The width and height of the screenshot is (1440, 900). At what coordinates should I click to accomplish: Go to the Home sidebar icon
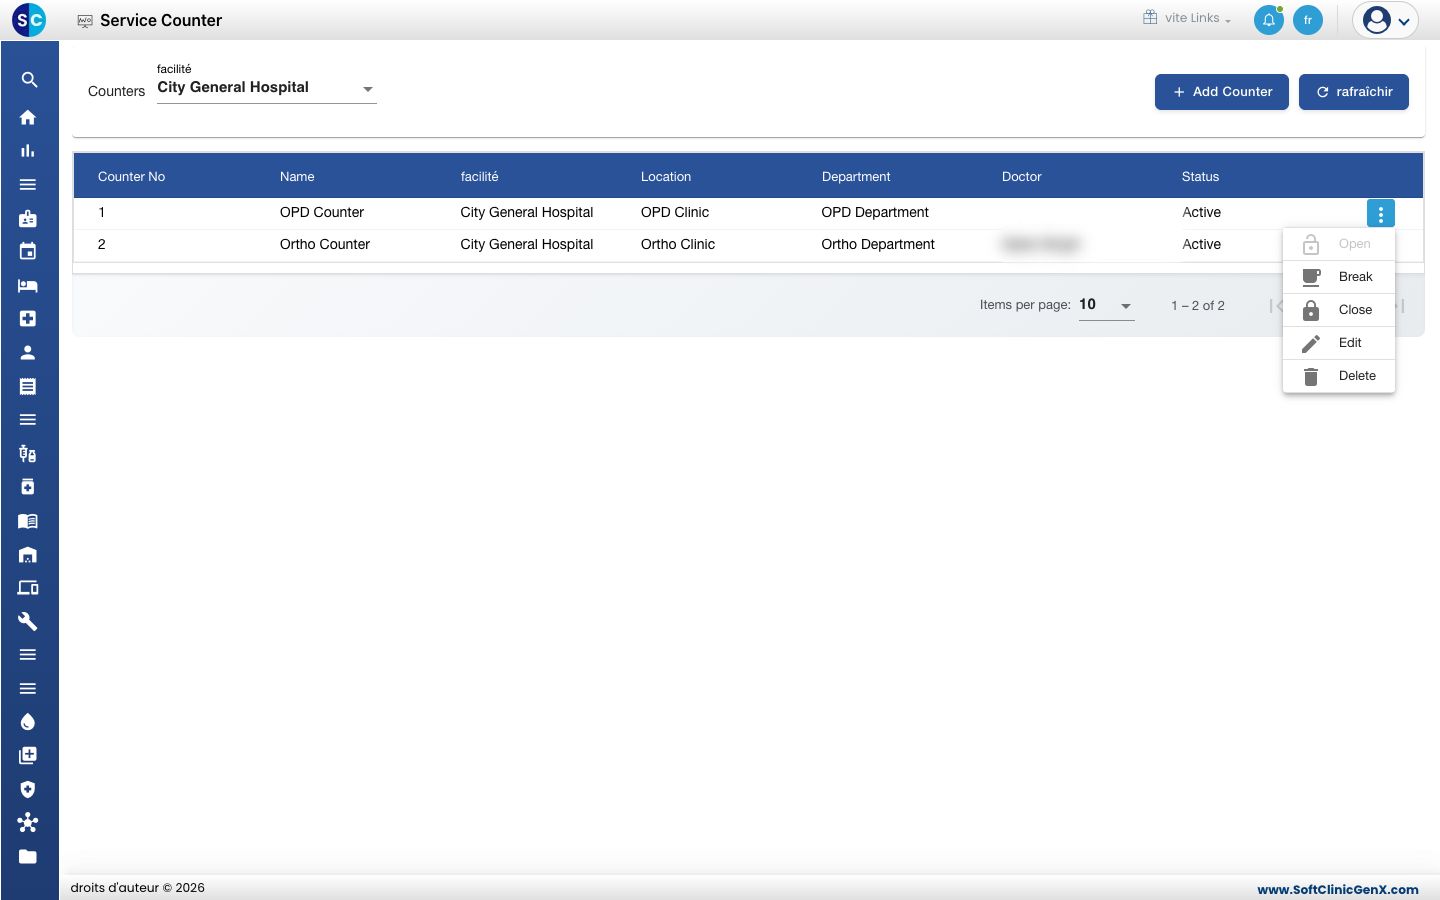pos(28,117)
